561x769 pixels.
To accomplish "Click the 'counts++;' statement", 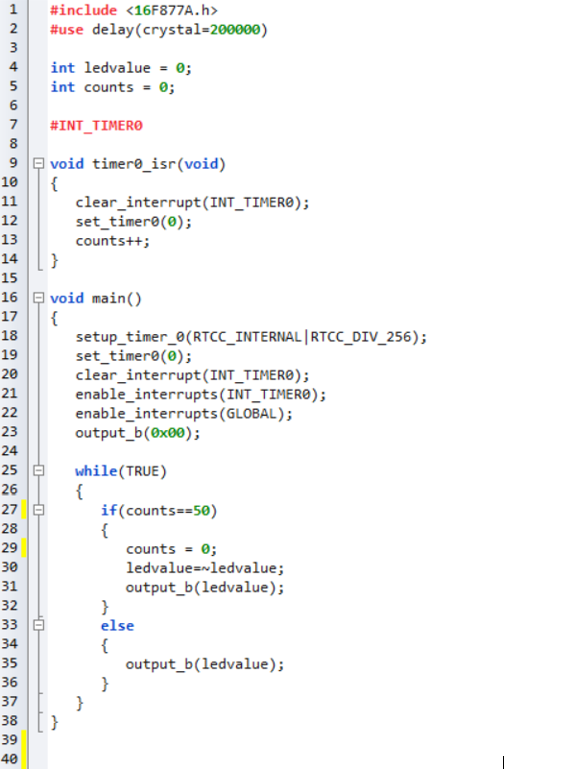I will (112, 241).
